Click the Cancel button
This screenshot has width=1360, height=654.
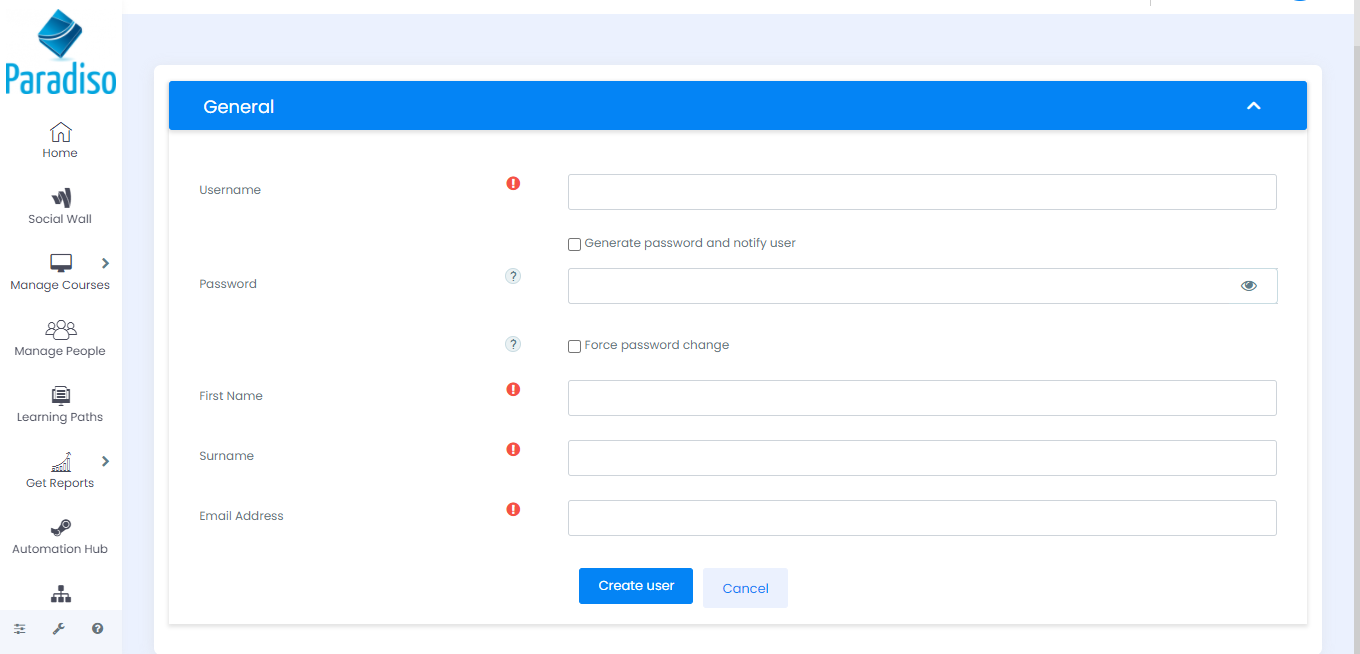(x=745, y=588)
